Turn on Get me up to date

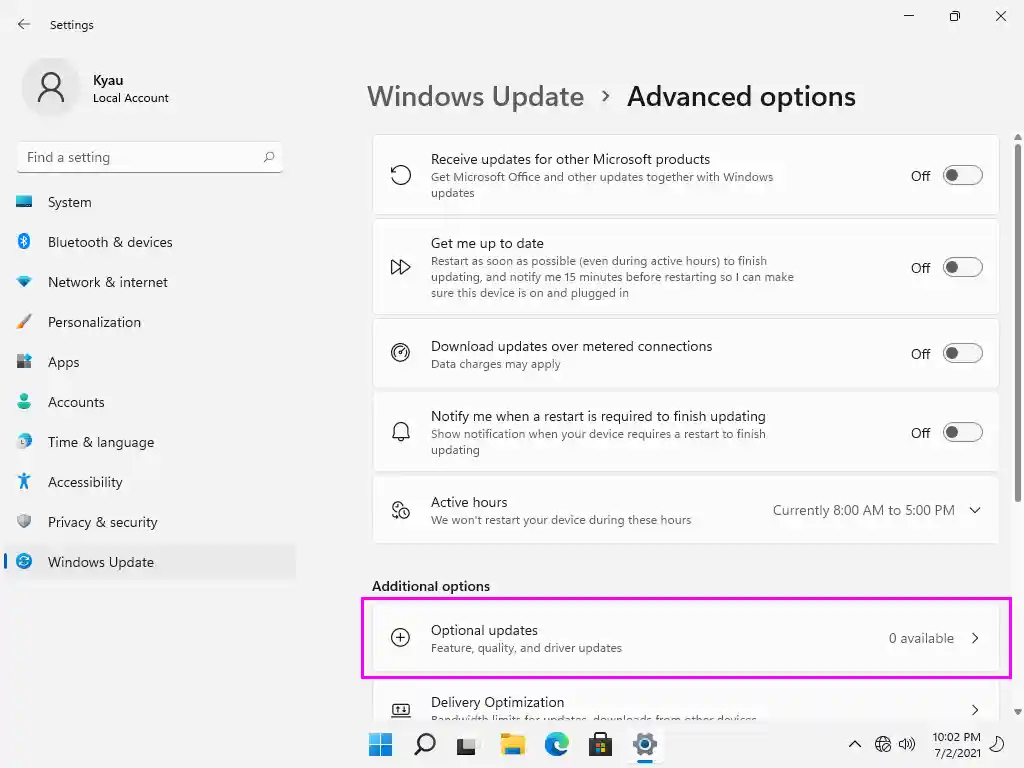963,268
